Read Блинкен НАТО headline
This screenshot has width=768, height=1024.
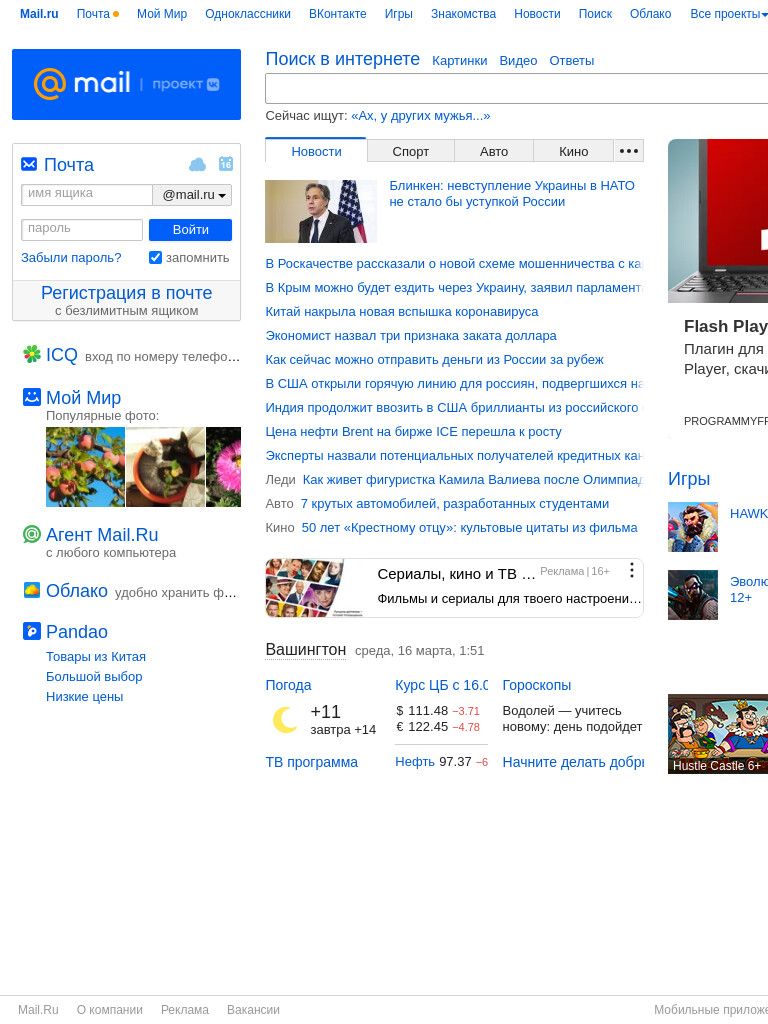tap(512, 194)
